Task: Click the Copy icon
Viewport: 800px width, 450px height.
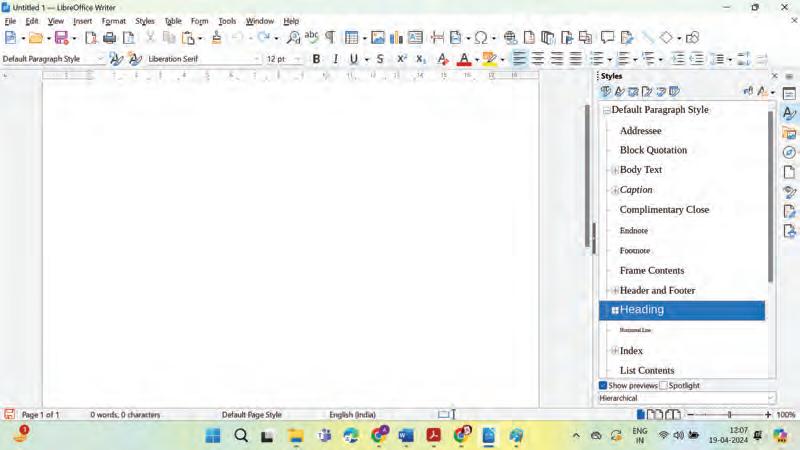Action: pos(169,38)
